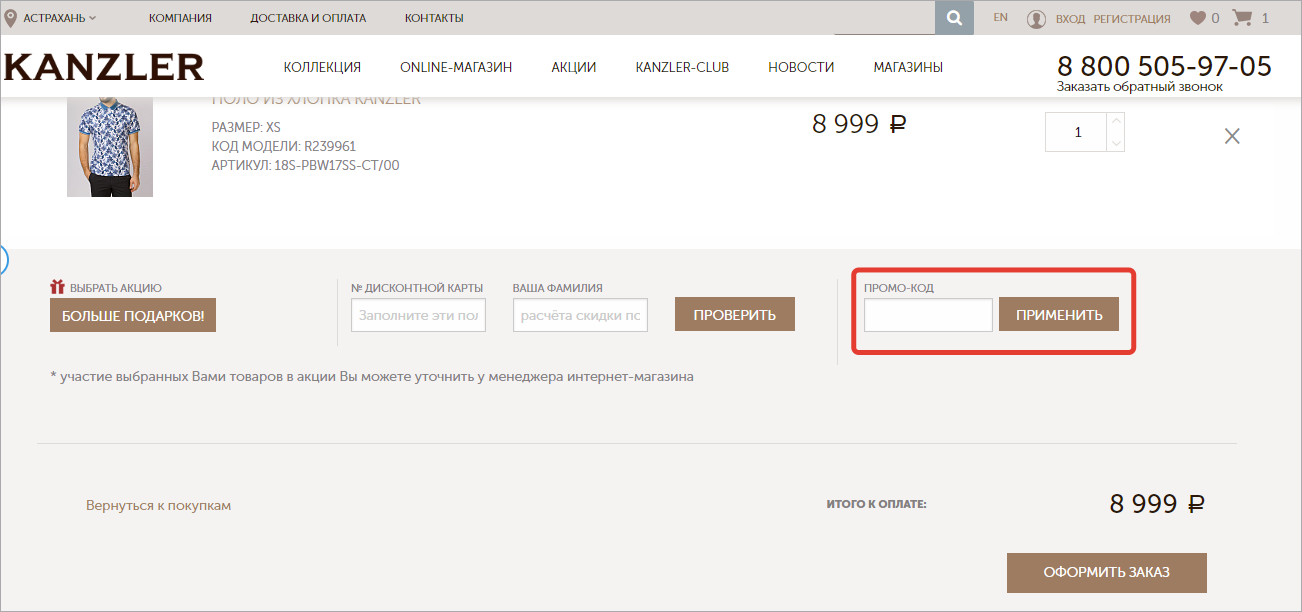Open the Магазины section
This screenshot has width=1302, height=612.
908,68
